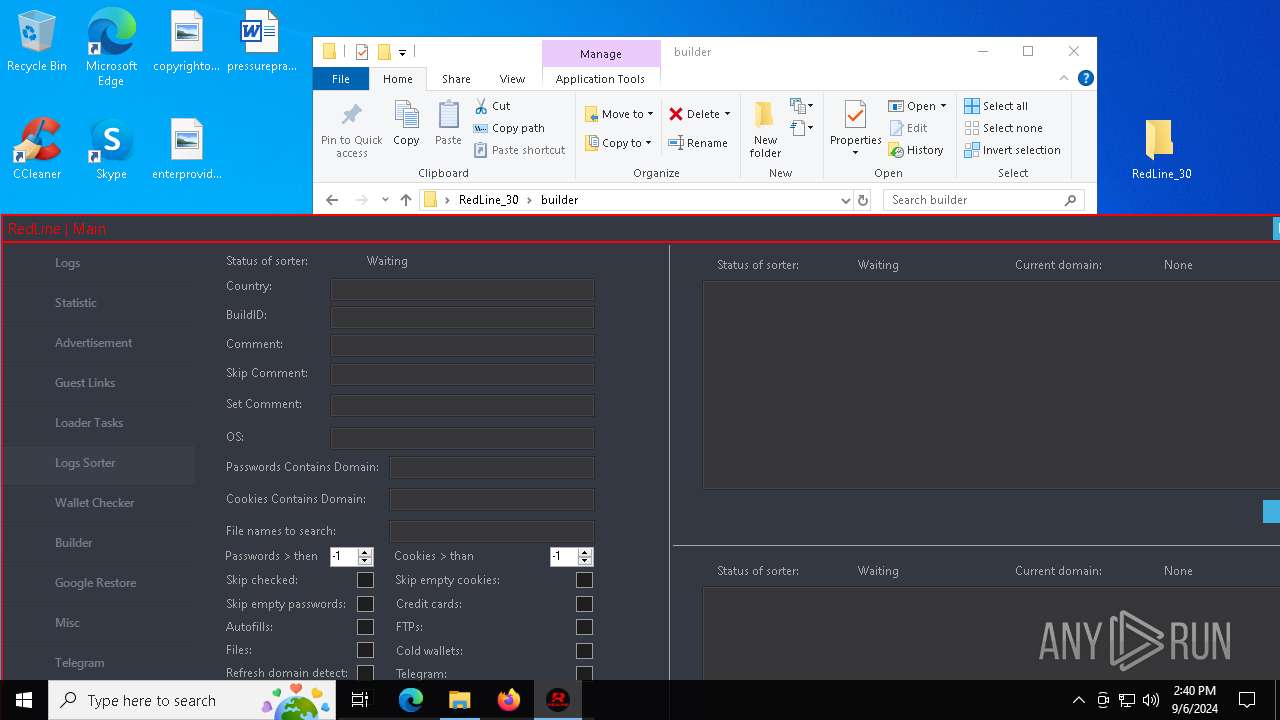
Task: Switch to View ribbon tab
Action: click(512, 79)
